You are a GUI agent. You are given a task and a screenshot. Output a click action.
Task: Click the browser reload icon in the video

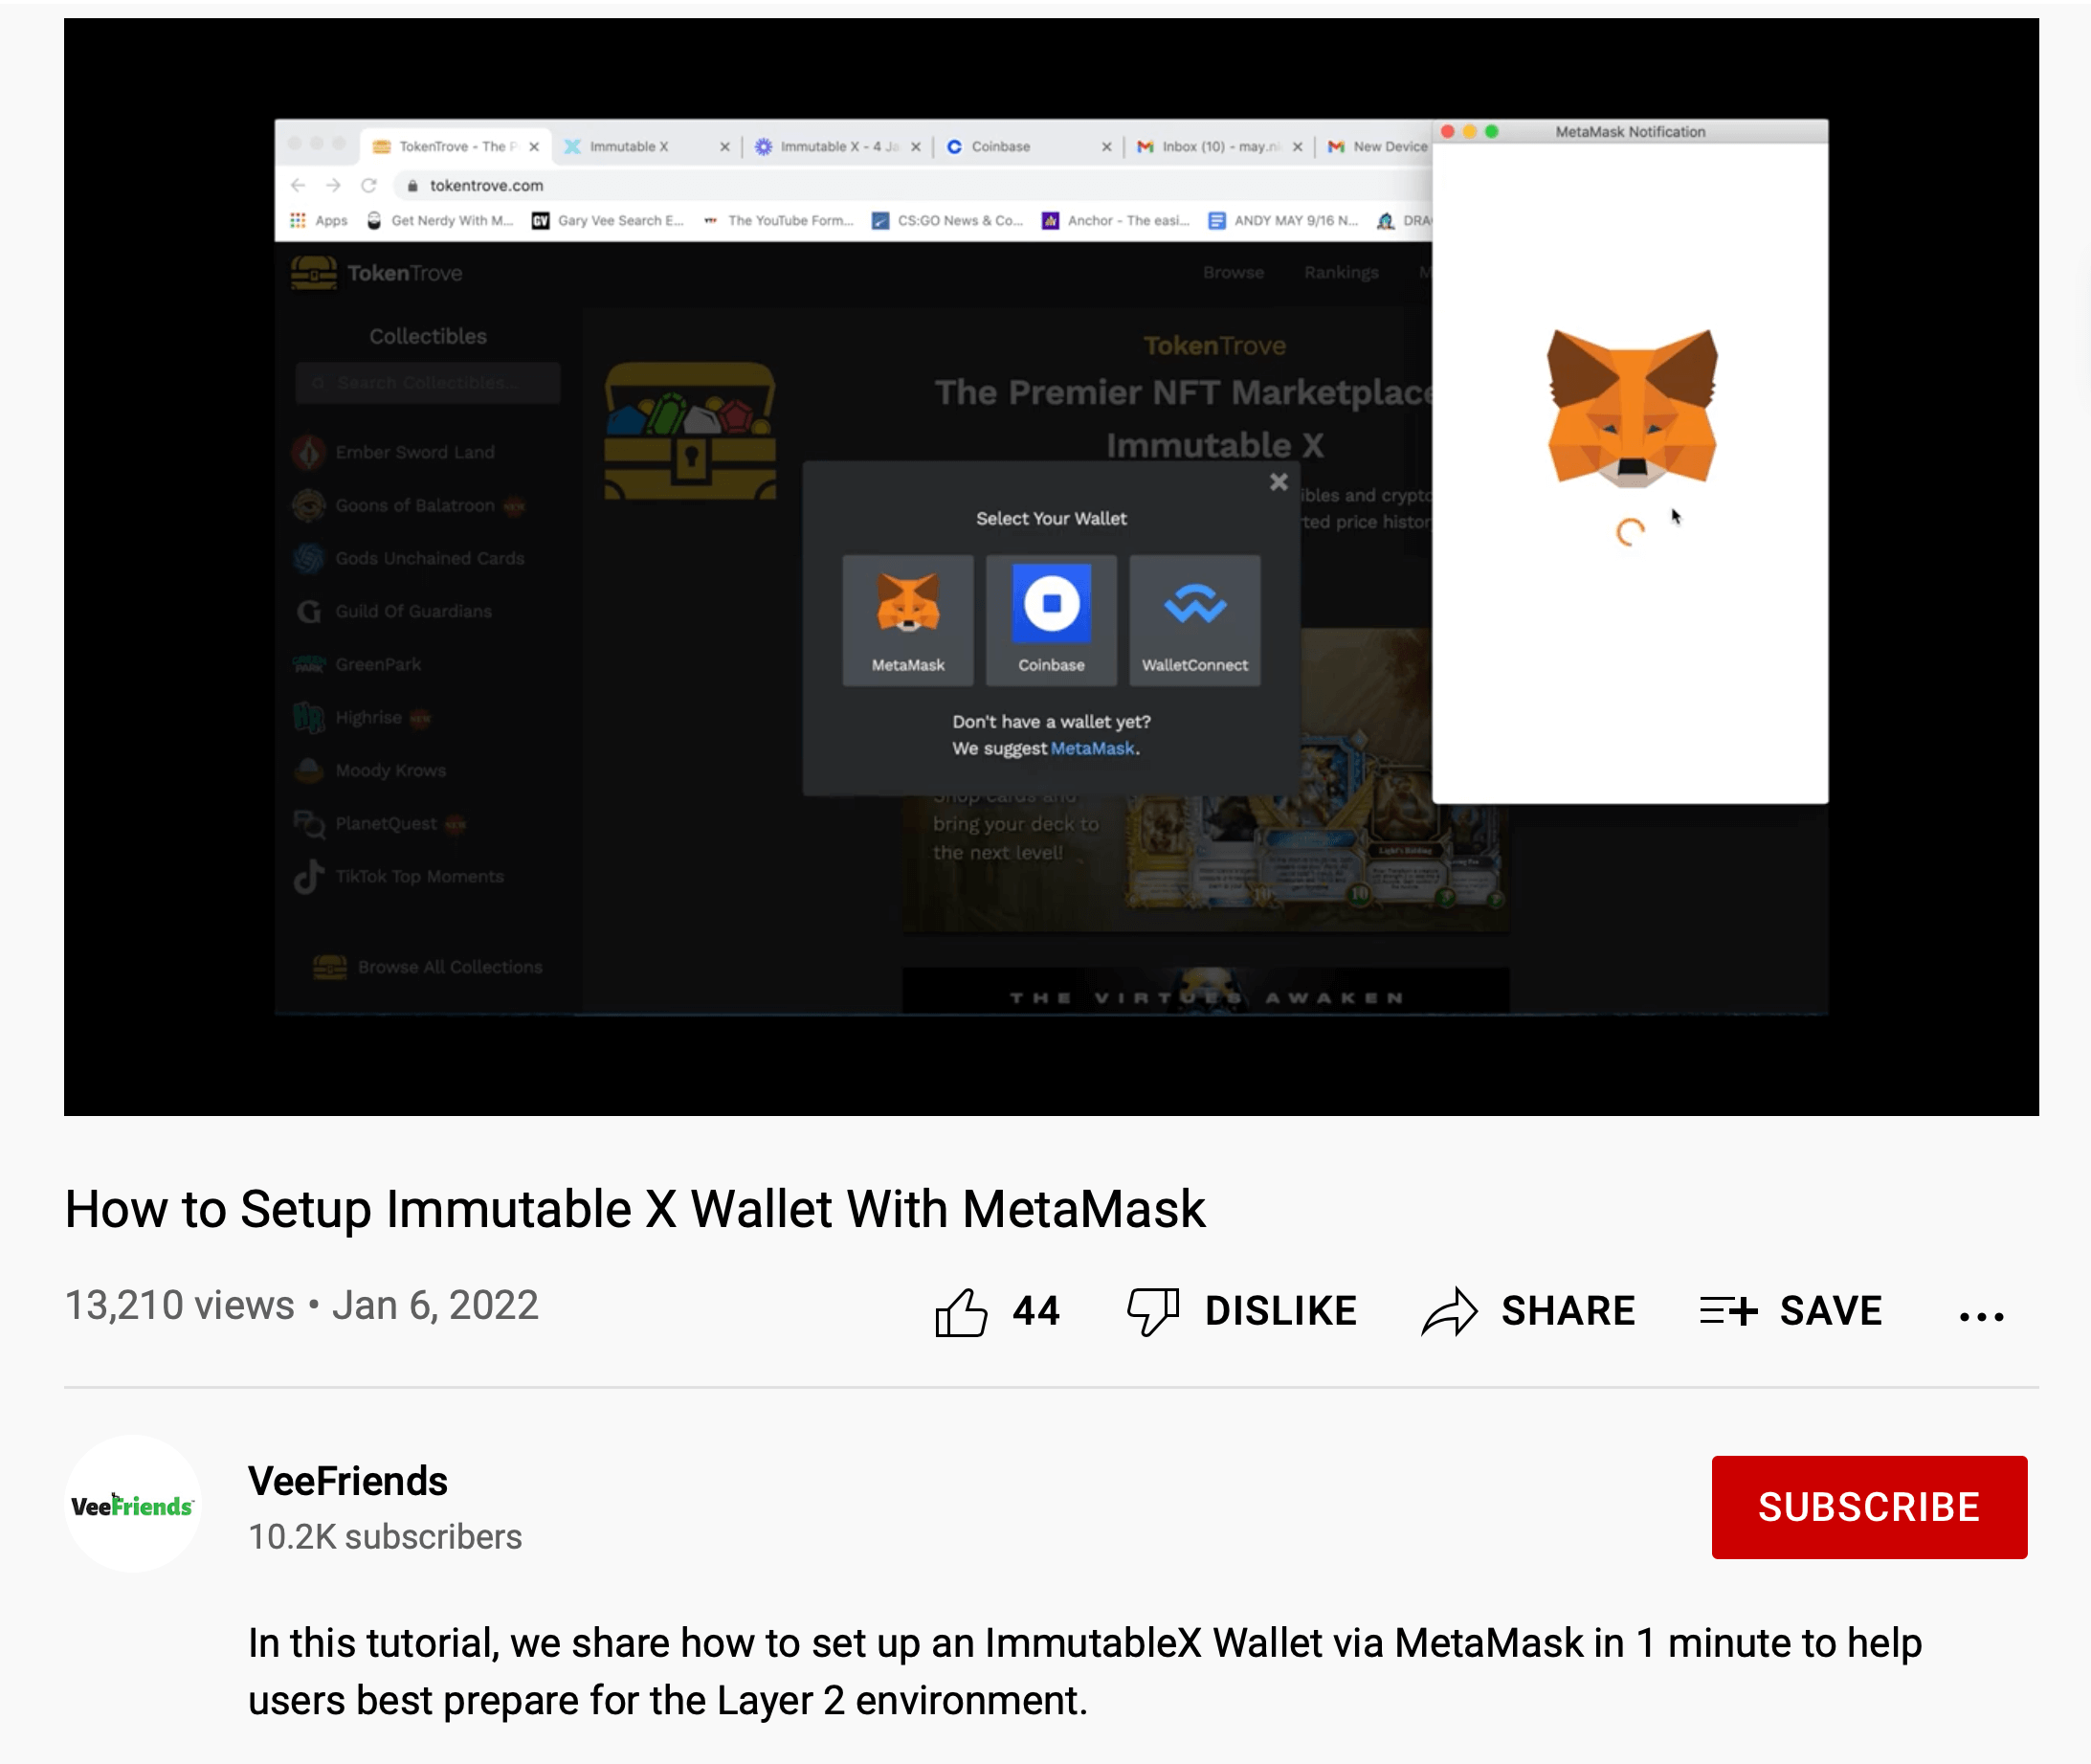(369, 185)
